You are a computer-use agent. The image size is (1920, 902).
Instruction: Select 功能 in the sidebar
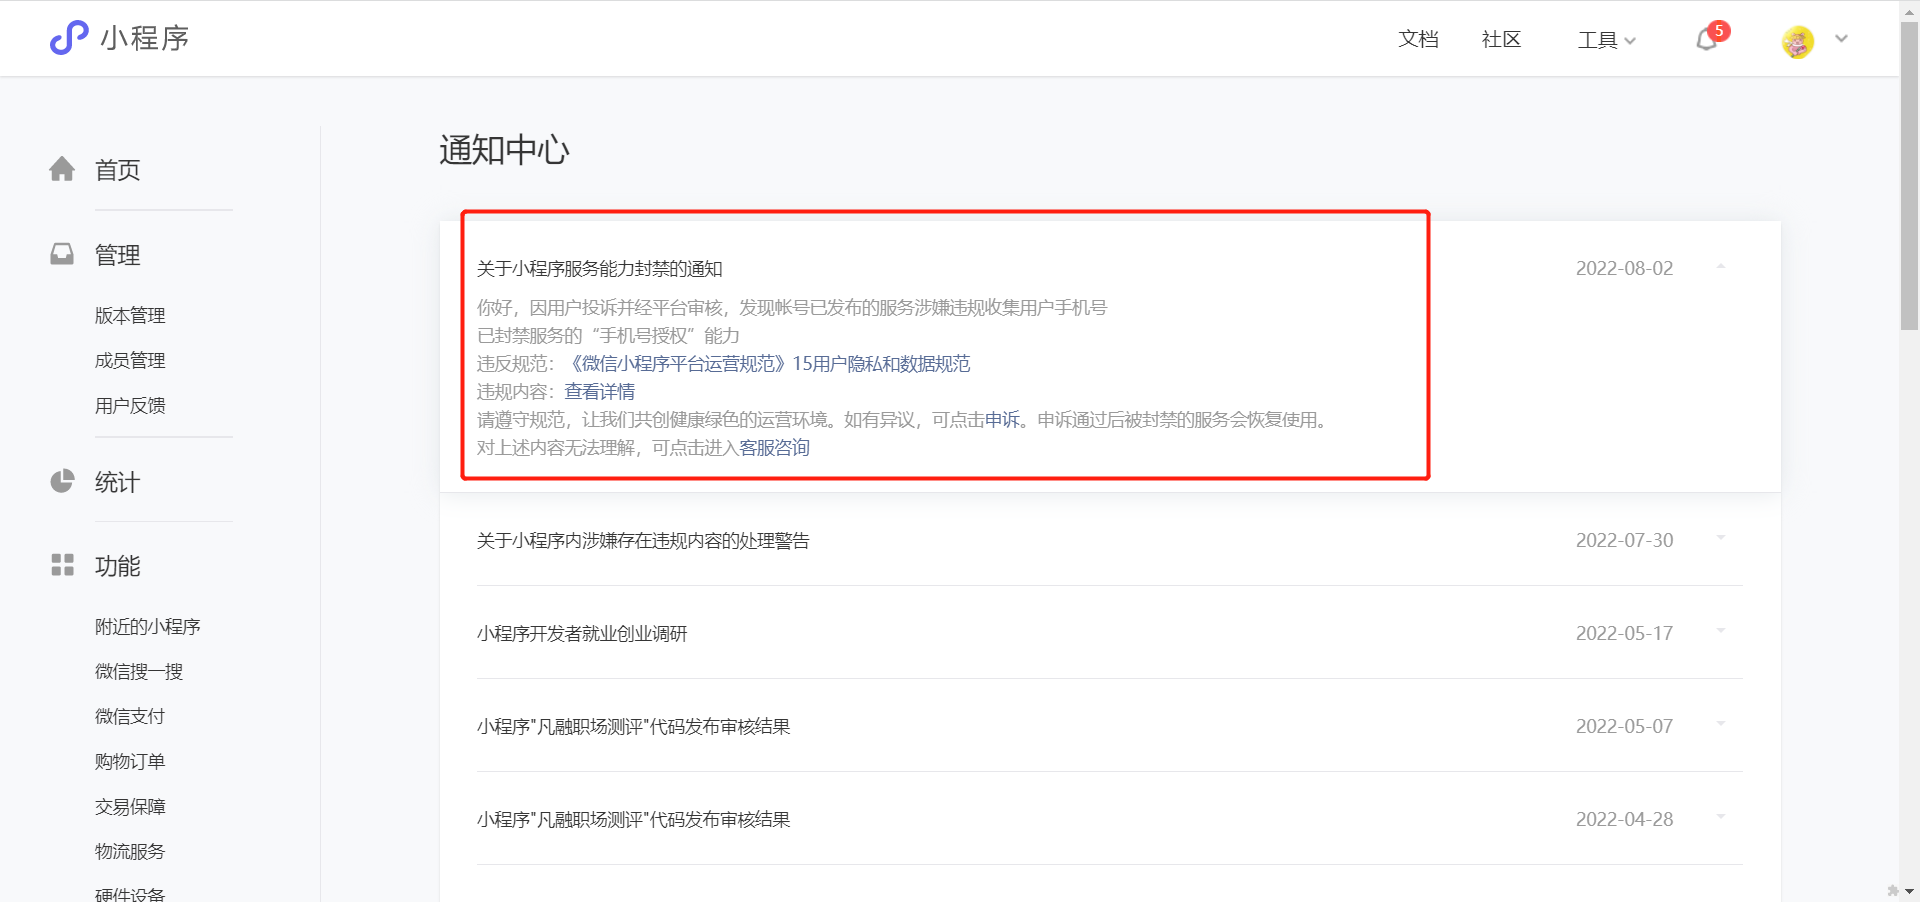[x=117, y=566]
